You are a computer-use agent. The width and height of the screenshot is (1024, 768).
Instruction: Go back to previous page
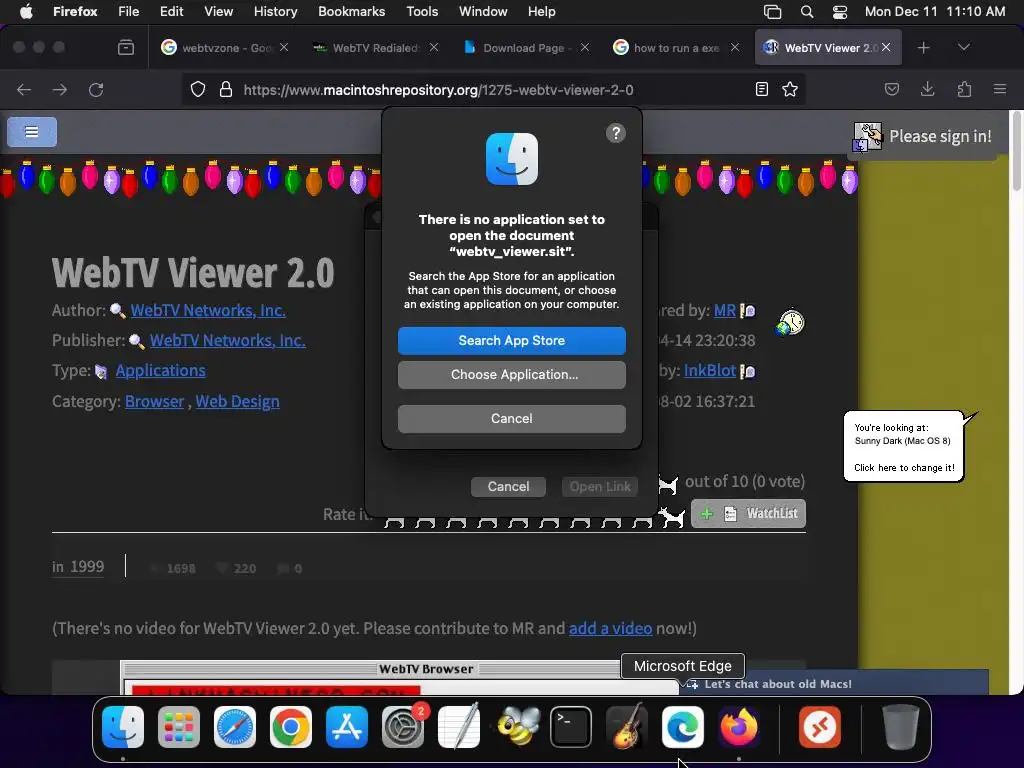24,89
